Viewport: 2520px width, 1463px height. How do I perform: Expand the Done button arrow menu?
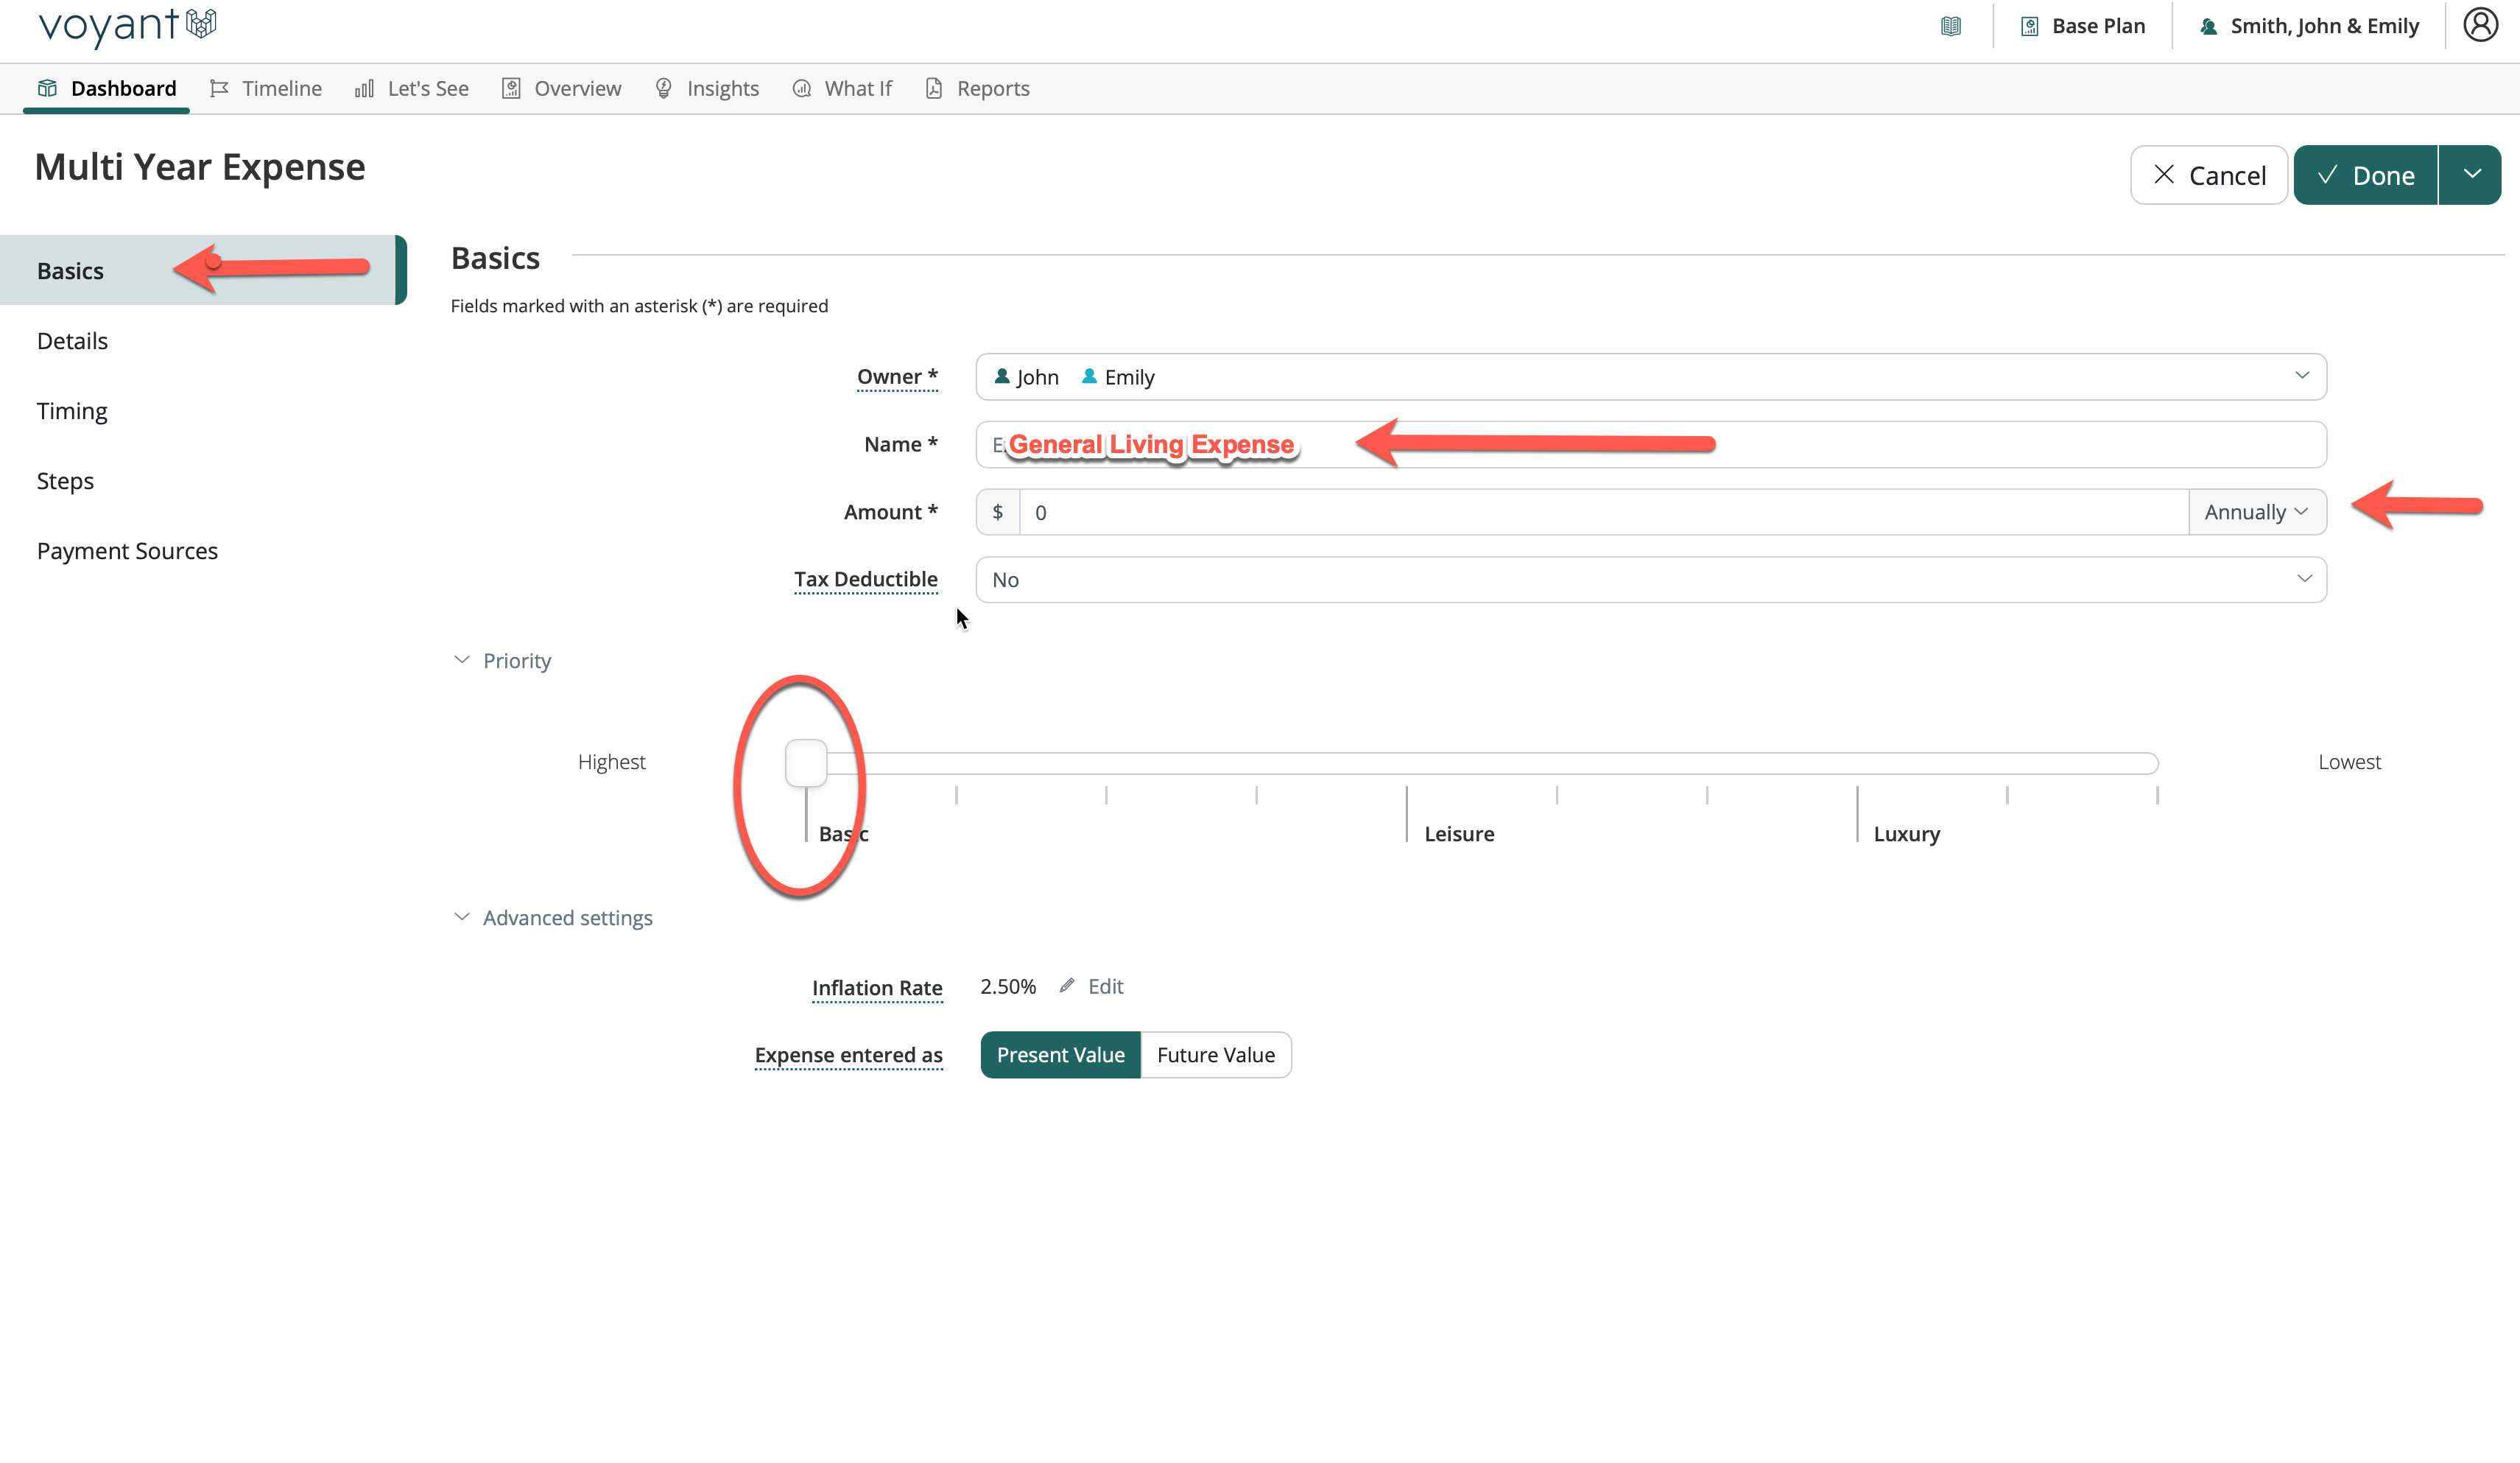(2471, 175)
